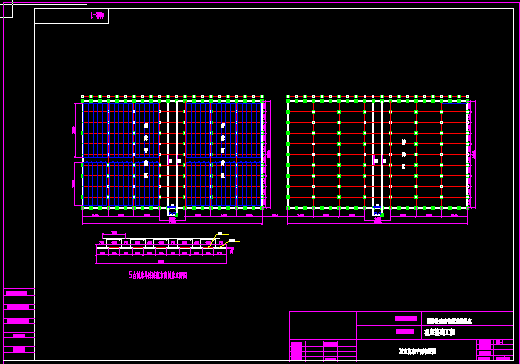The height and width of the screenshot is (364, 520).
Task: Select the left floor plan with blue grid lines
Action: tap(172, 160)
